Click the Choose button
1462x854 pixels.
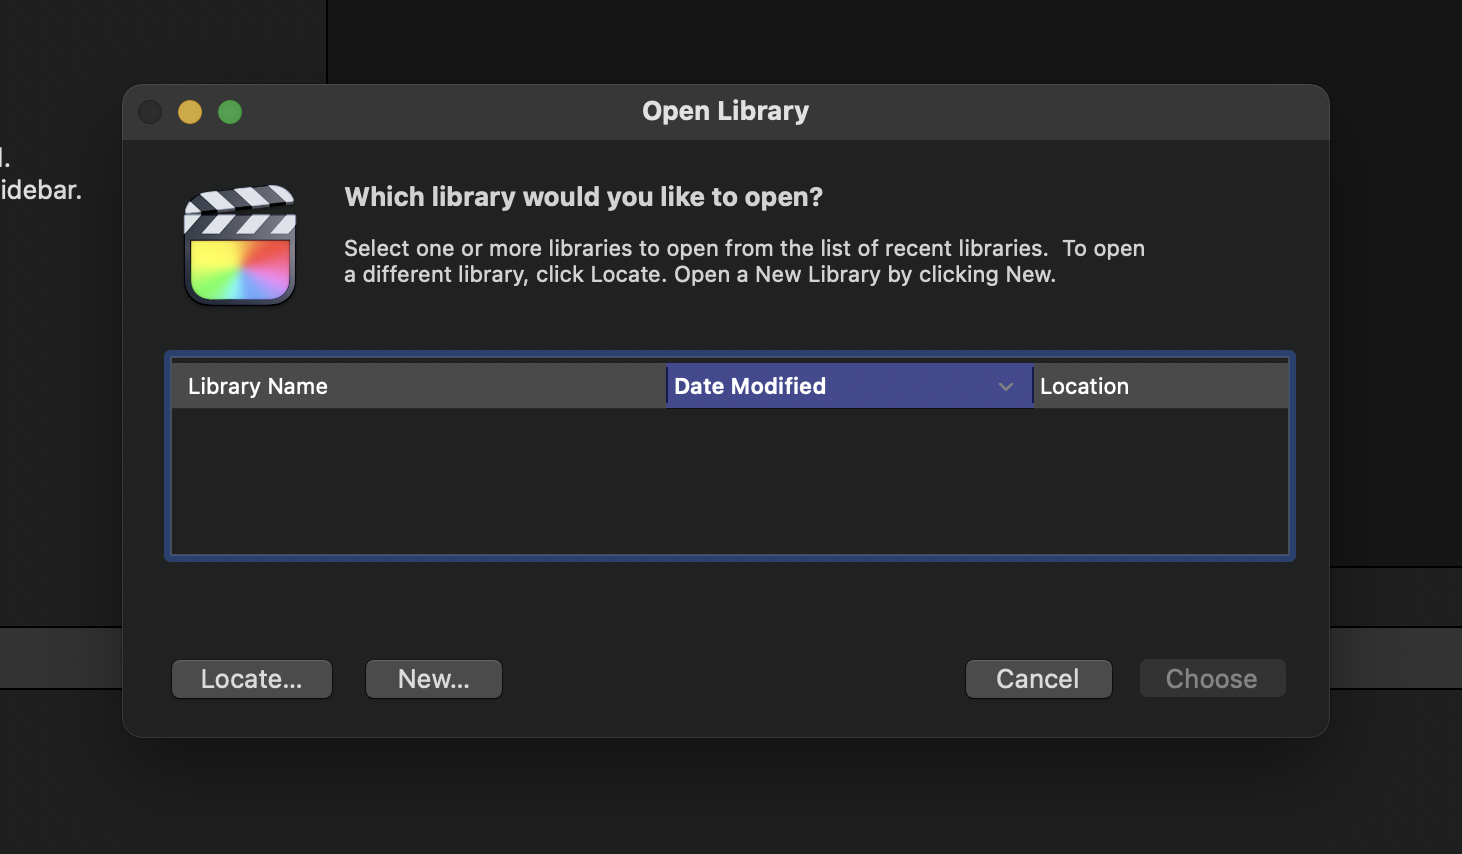pos(1212,679)
